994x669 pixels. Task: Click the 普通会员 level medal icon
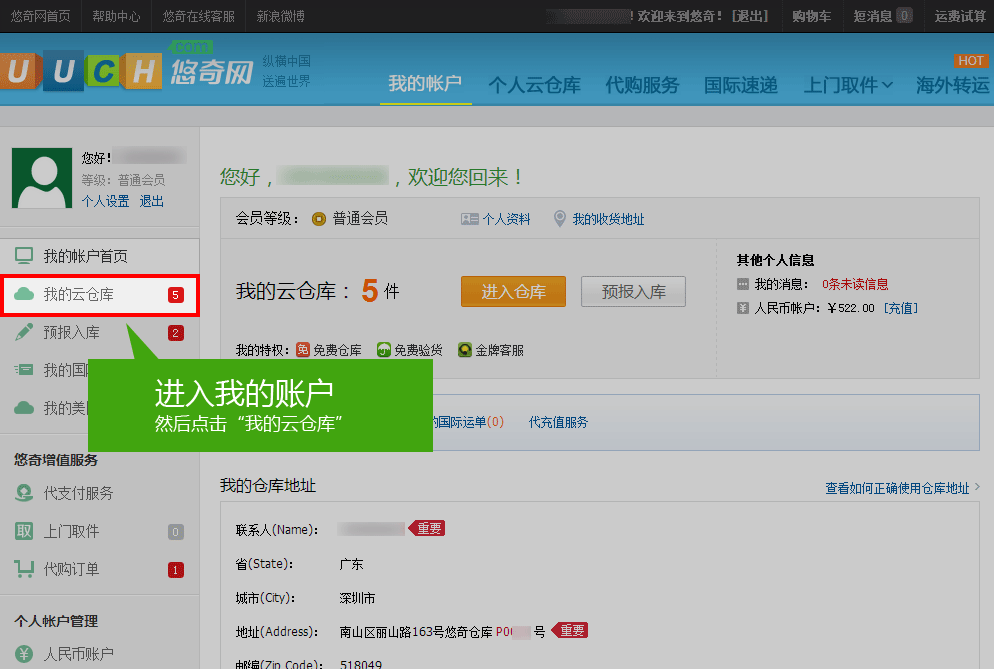click(319, 219)
